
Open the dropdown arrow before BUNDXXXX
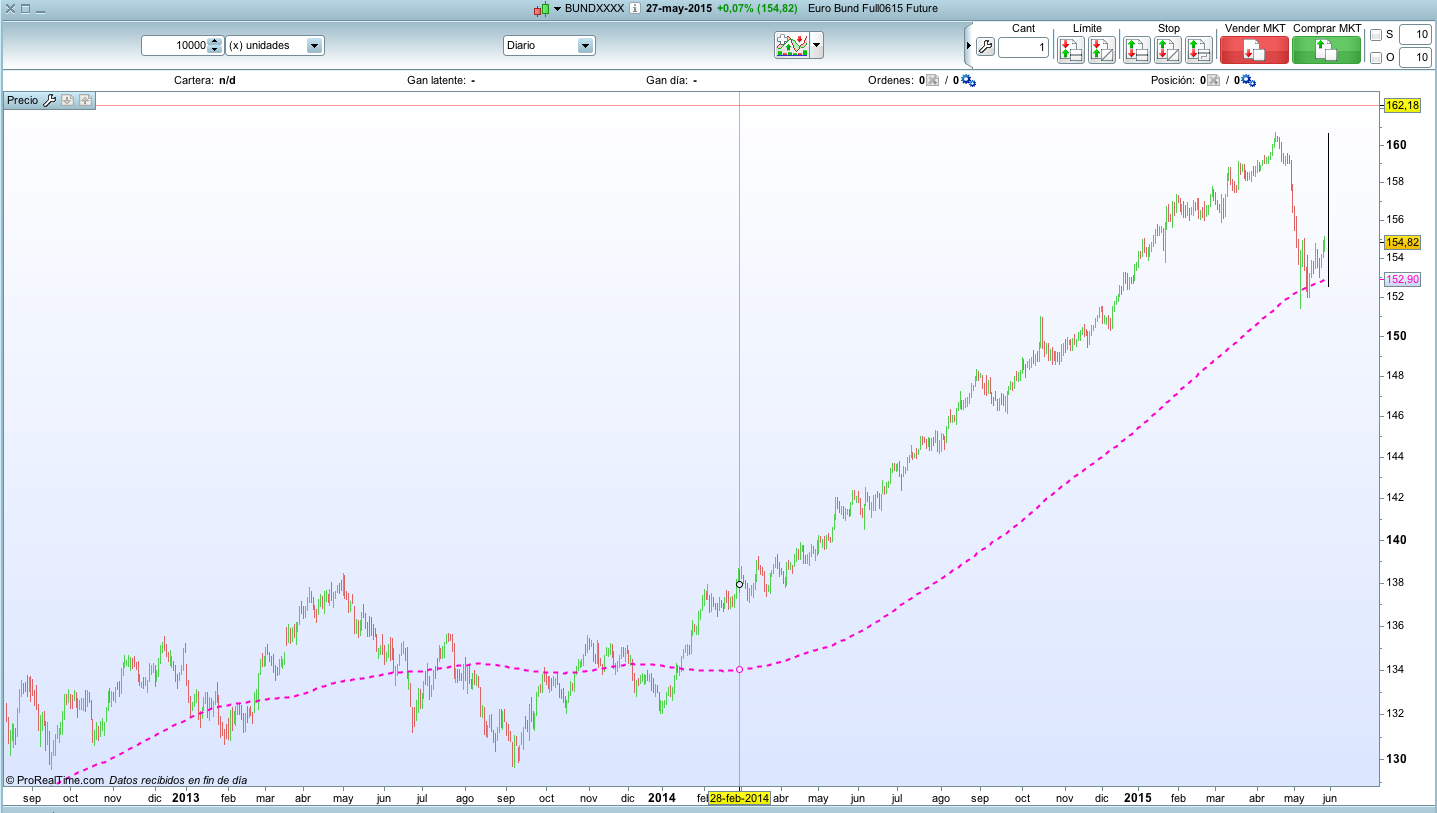(558, 8)
